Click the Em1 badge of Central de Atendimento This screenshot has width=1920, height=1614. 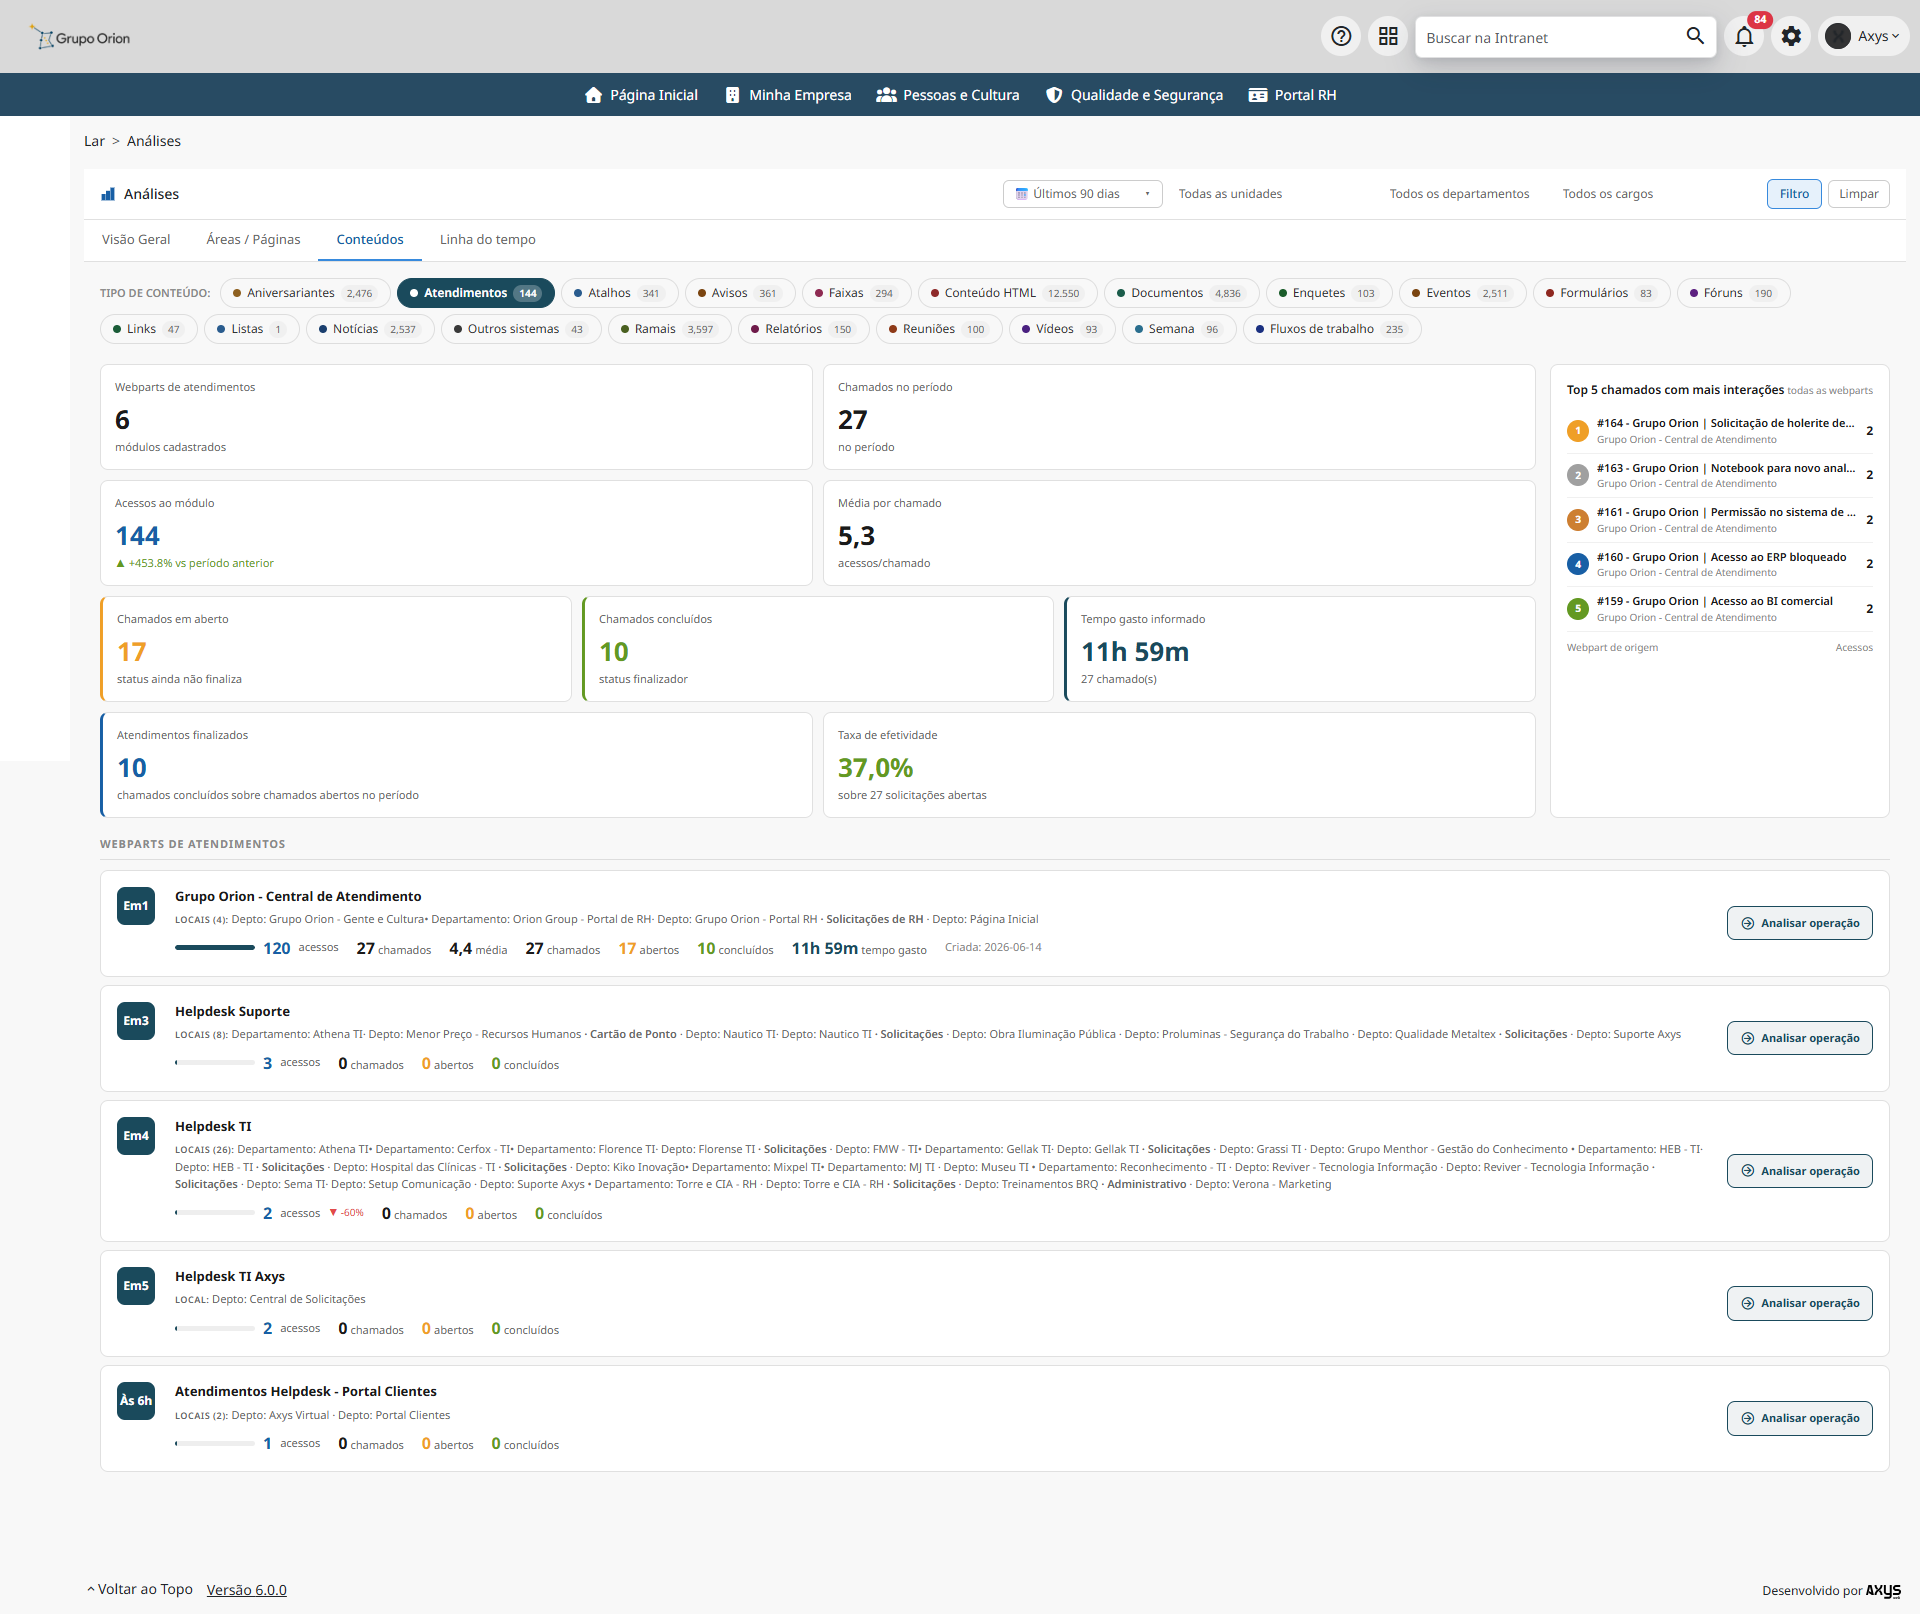pos(136,906)
